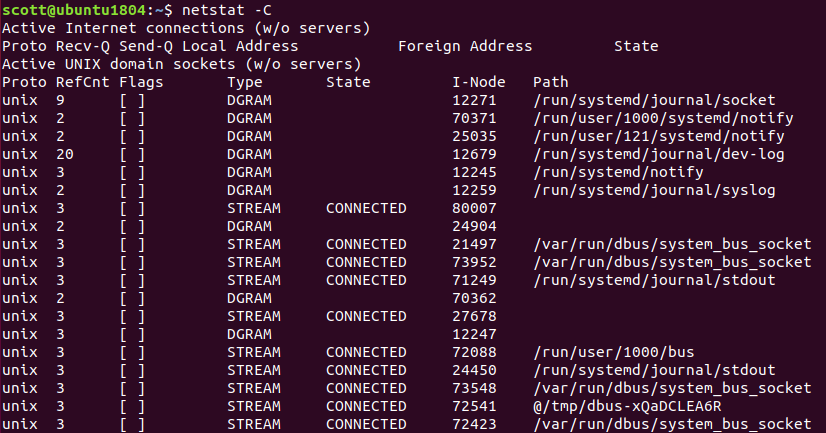826x433 pixels.
Task: Click inode value 21497
Action: pos(474,244)
